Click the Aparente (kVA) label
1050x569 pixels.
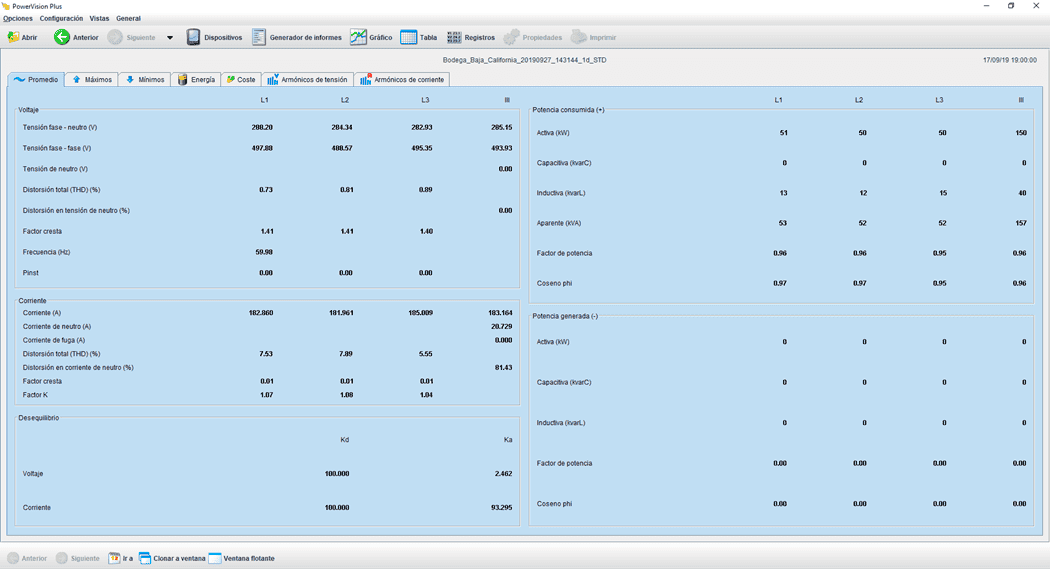click(x=558, y=223)
